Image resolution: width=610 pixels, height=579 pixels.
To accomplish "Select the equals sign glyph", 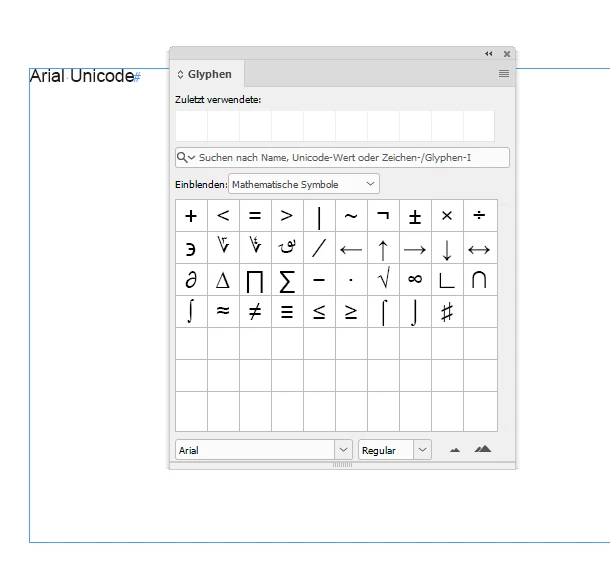I will coord(255,216).
